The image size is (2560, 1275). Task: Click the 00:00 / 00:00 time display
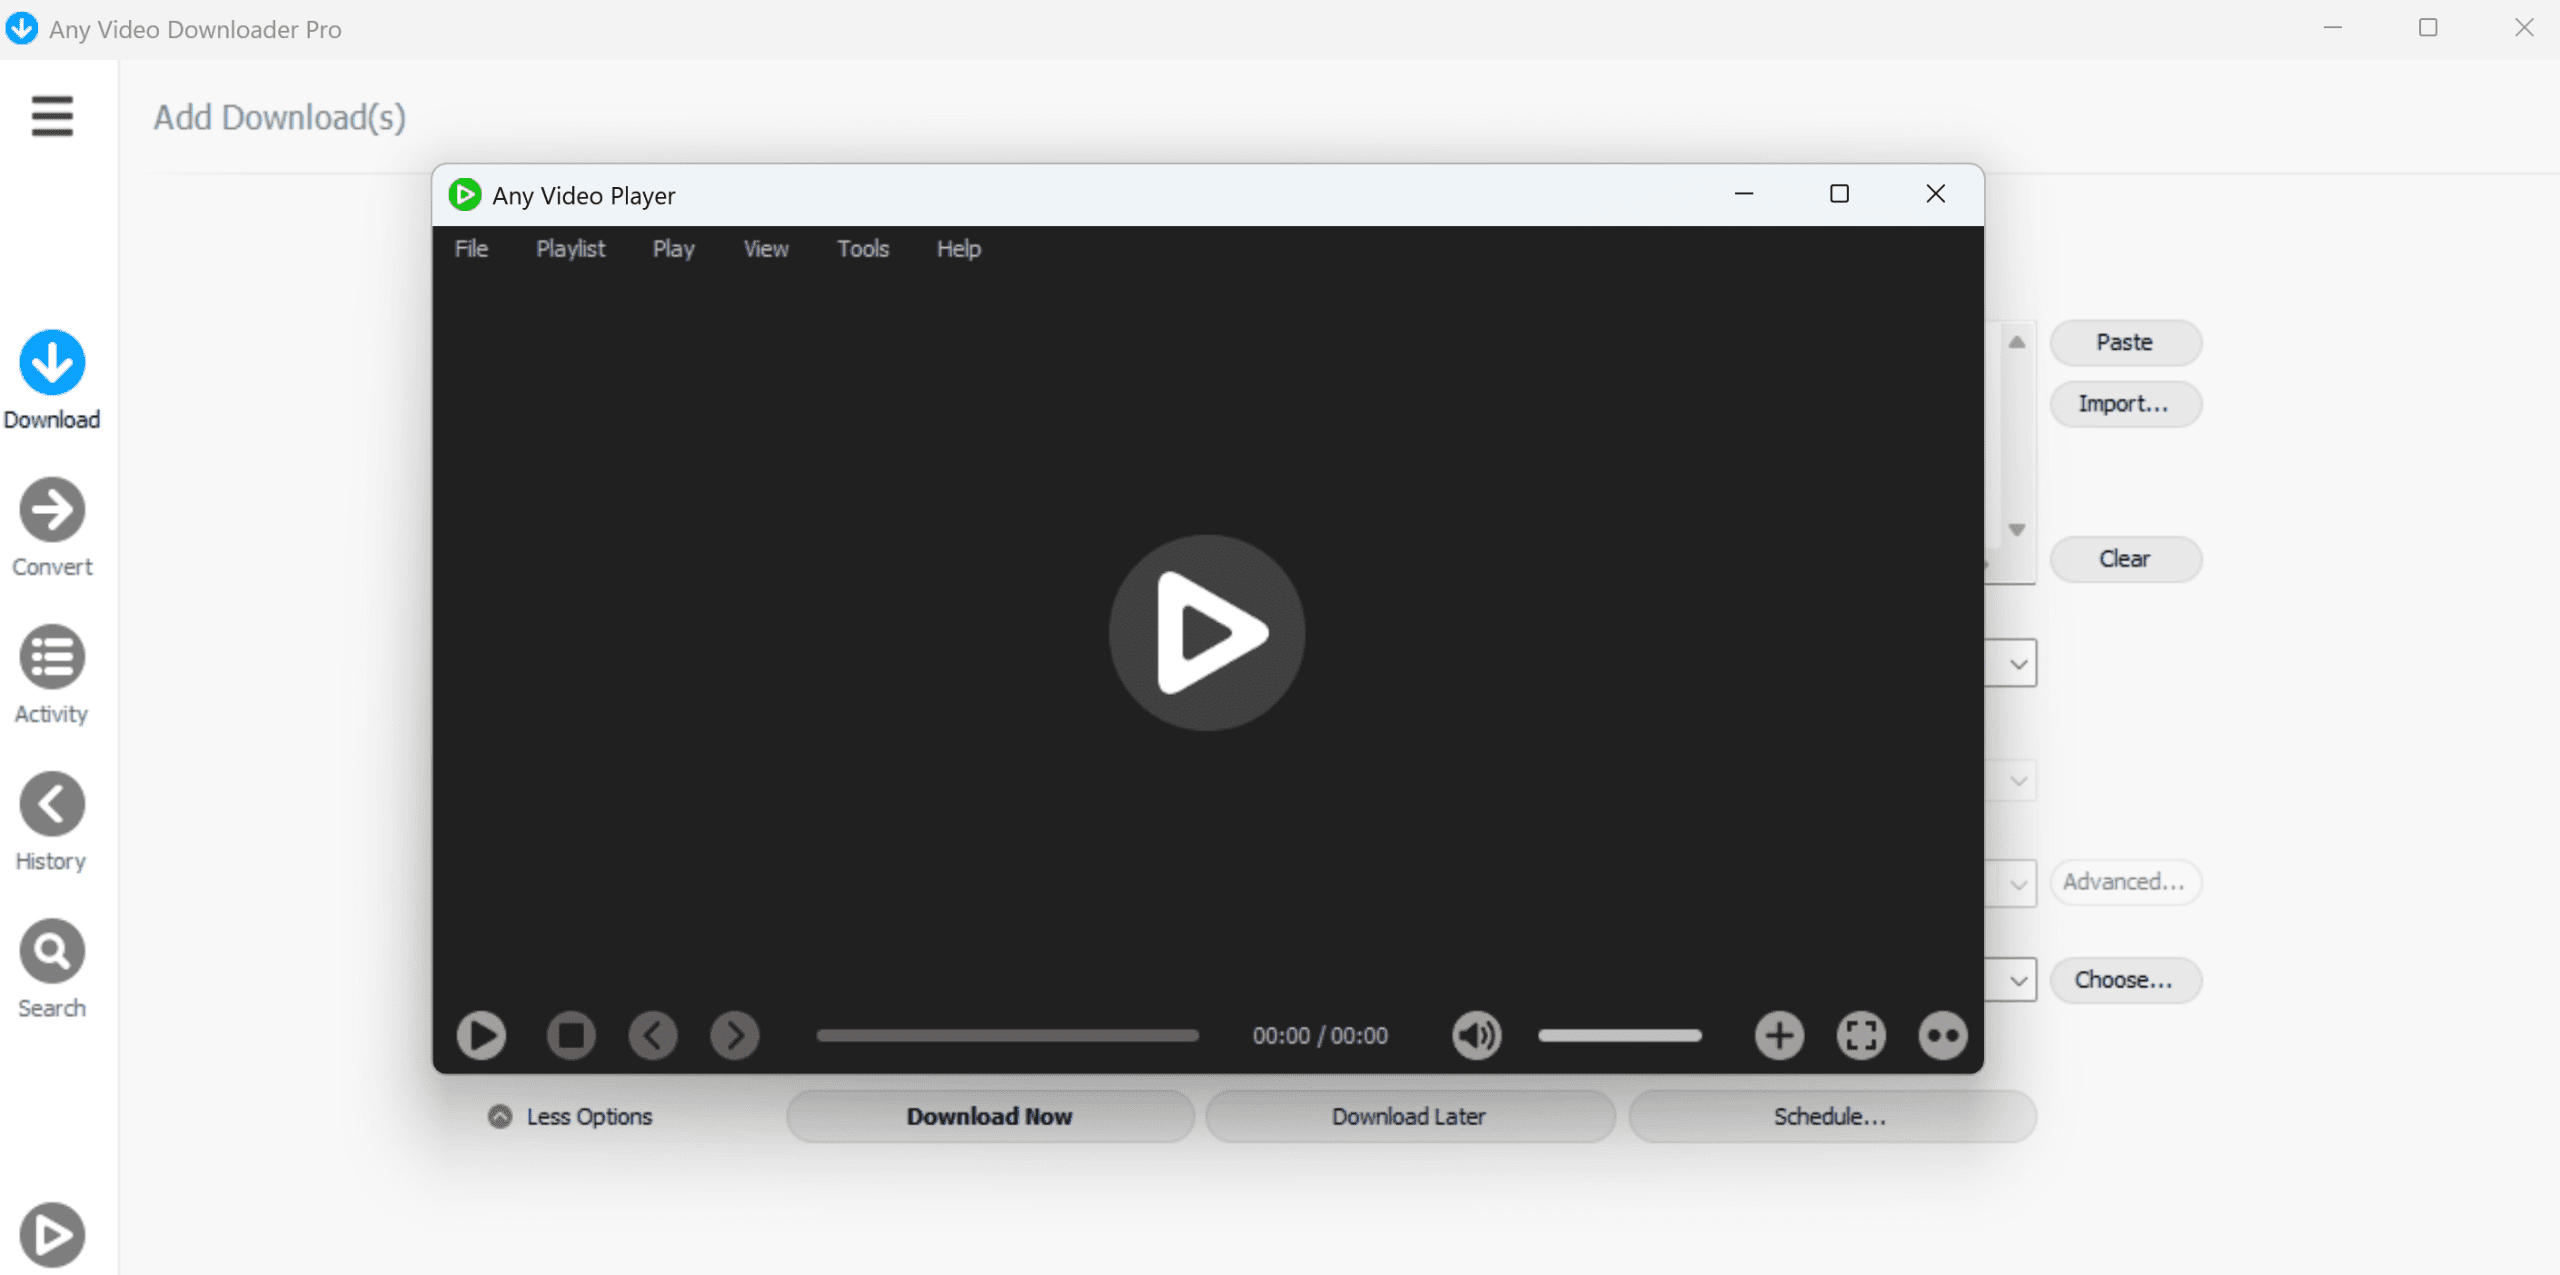(1320, 1035)
